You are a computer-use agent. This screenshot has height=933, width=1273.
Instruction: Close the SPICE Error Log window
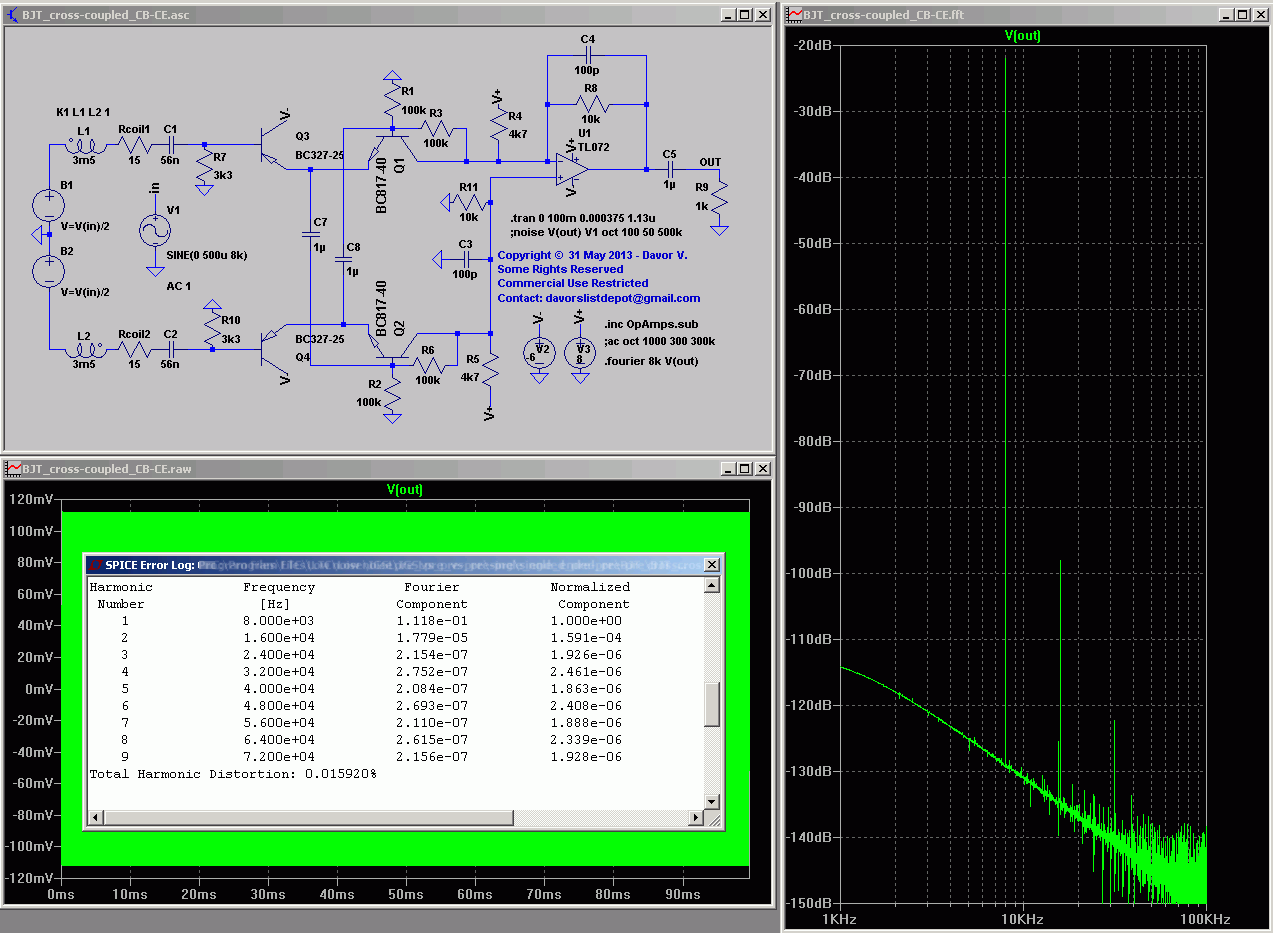[x=712, y=565]
